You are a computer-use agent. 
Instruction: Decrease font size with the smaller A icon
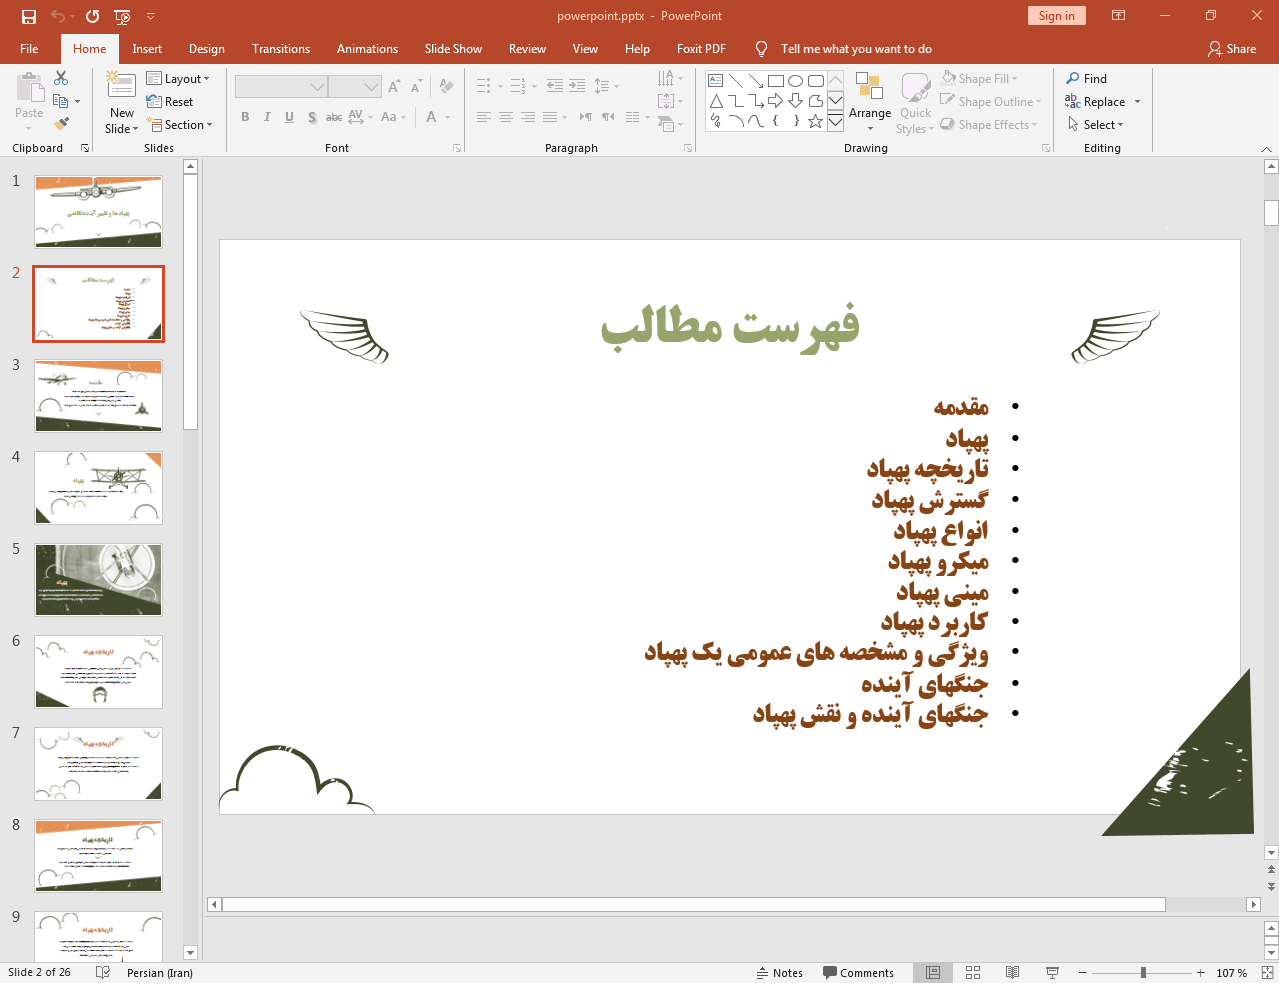coord(416,87)
